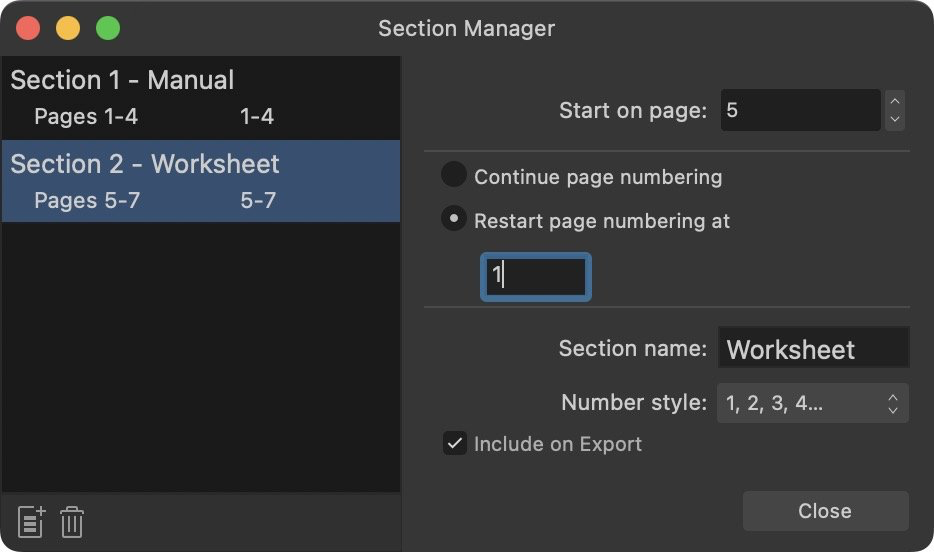Viewport: 934px width, 552px height.
Task: Click the restart numbering value field
Action: (x=536, y=277)
